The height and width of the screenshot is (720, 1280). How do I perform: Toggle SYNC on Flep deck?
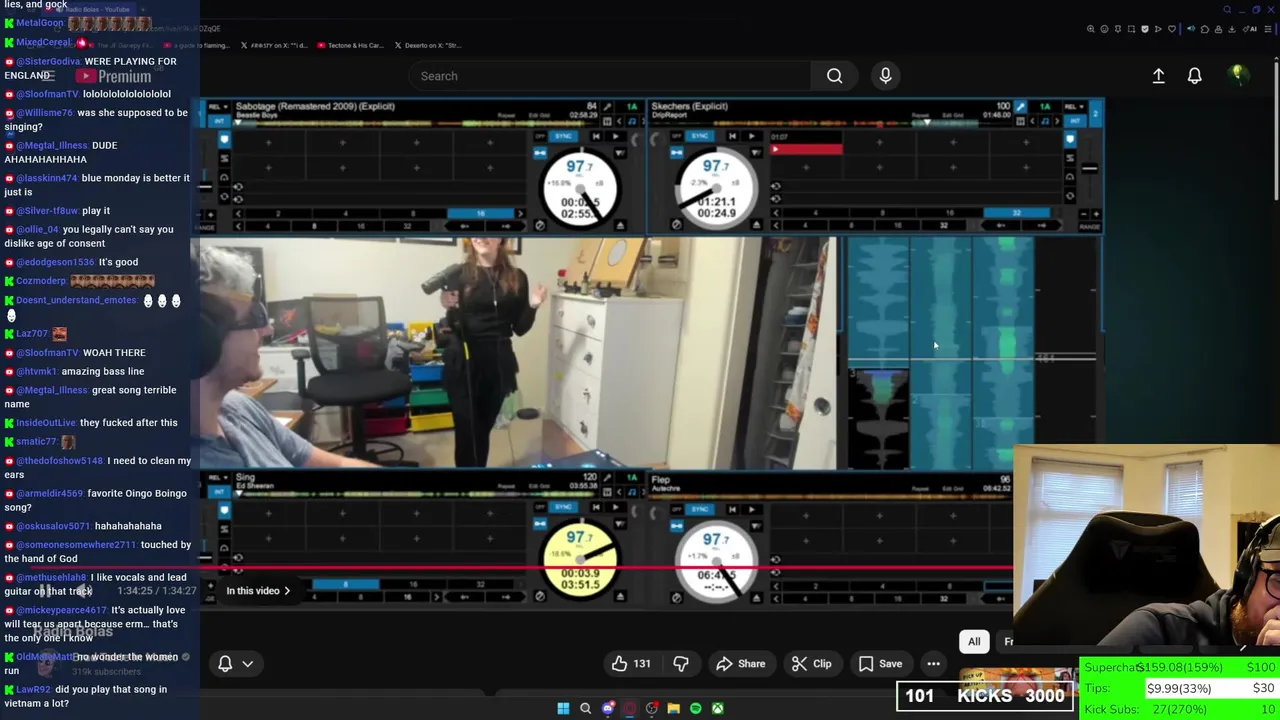(700, 508)
